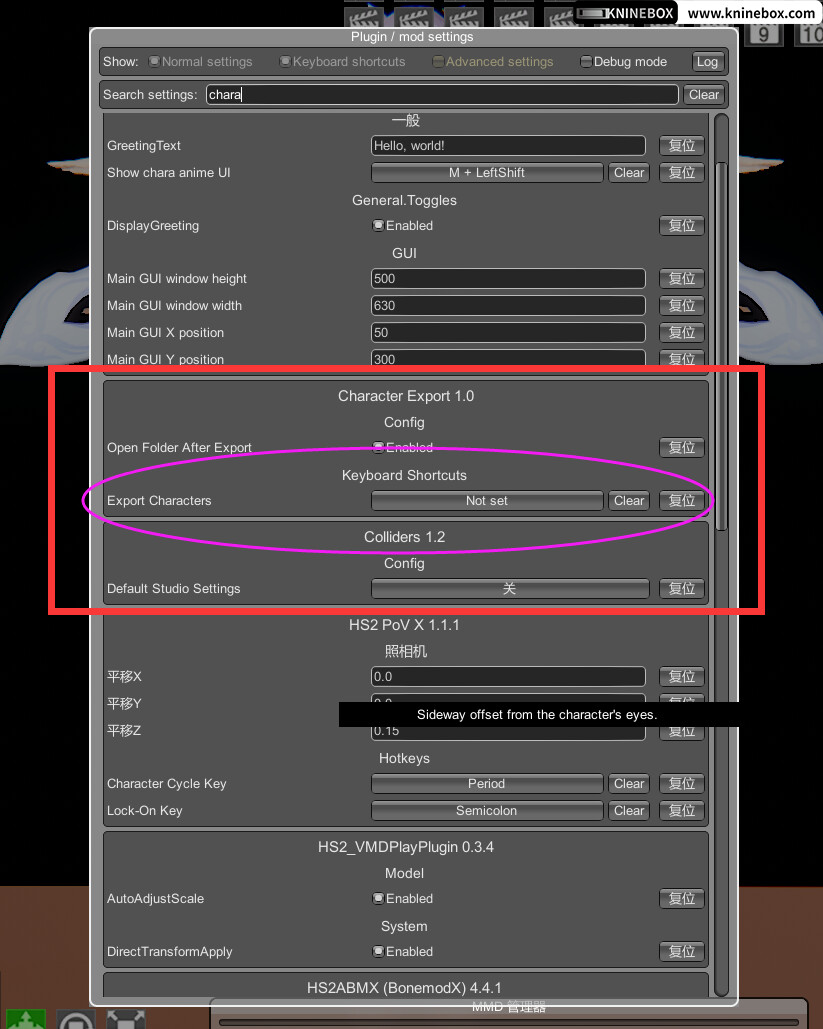This screenshot has height=1029, width=823.
Task: Click the settings list vertical scrollbar
Action: tap(721, 346)
